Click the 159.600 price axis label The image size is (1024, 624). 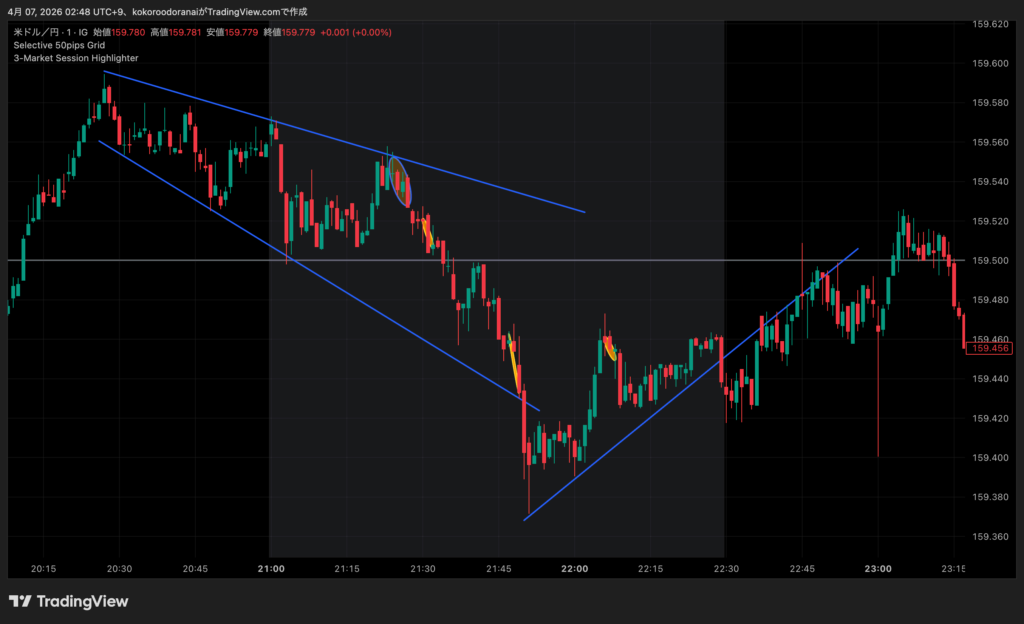point(992,63)
